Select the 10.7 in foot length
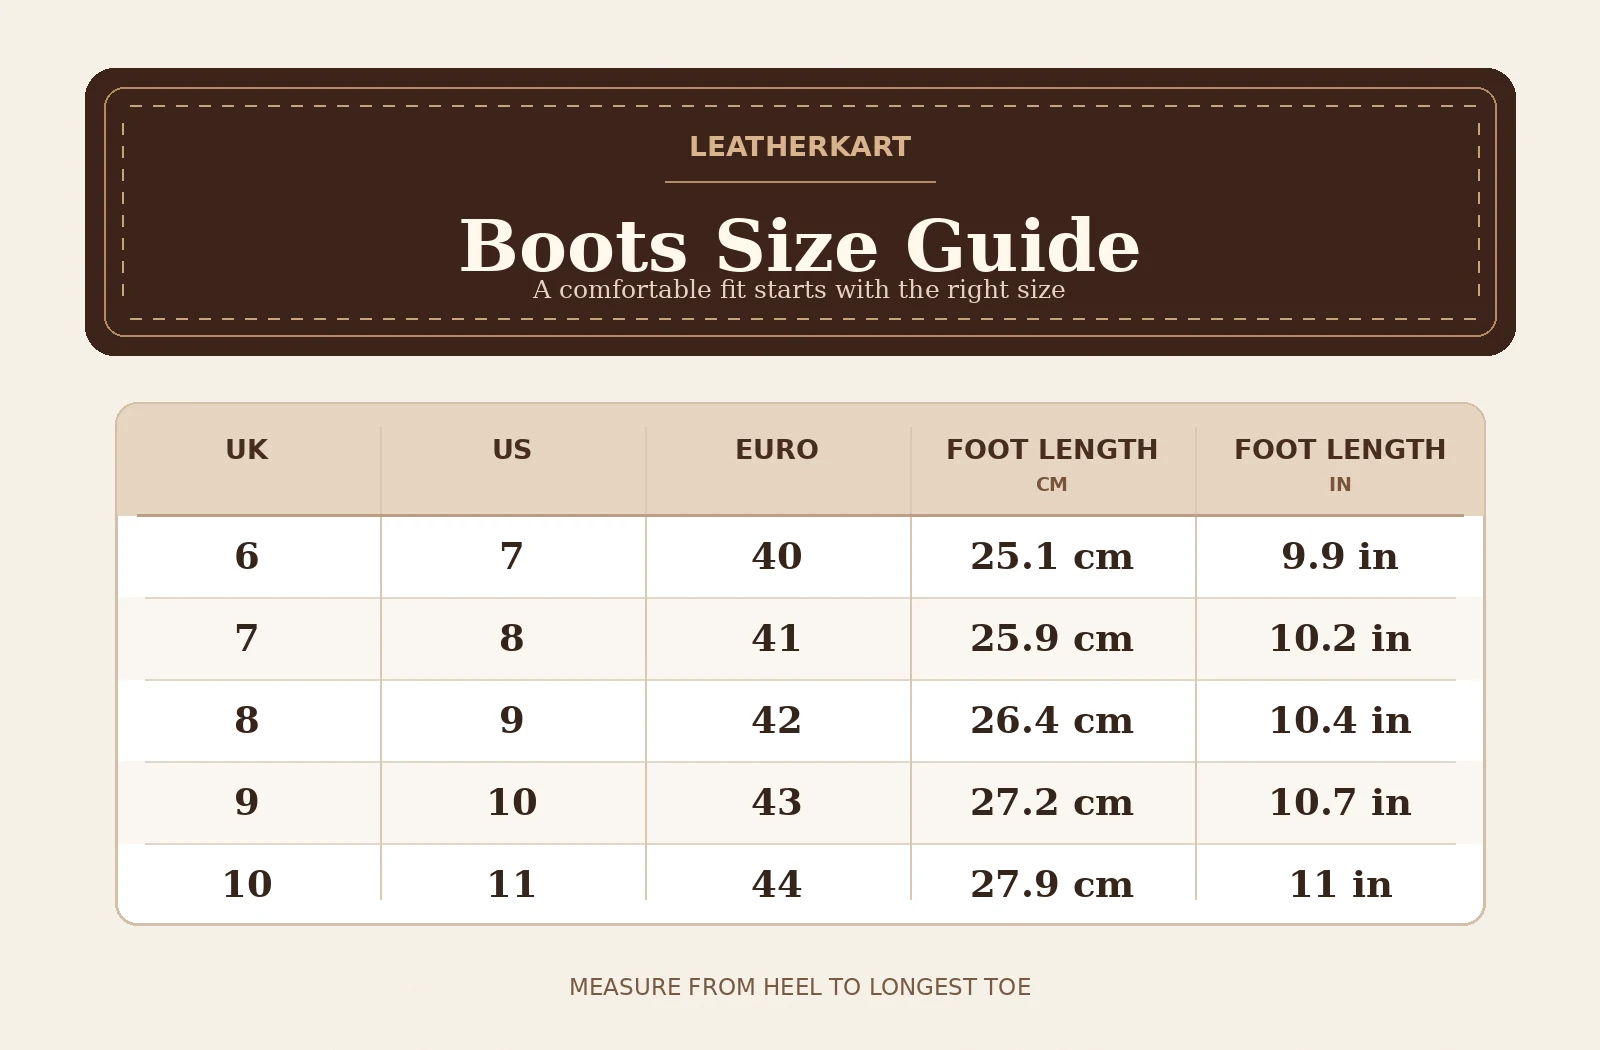Viewport: 1600px width, 1050px height. (x=1340, y=802)
